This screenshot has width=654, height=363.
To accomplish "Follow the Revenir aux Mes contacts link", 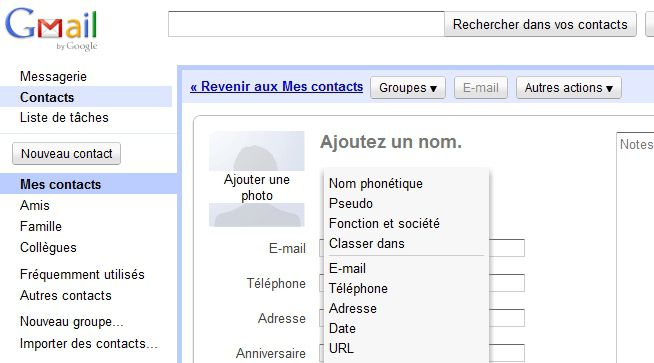I will pos(277,86).
